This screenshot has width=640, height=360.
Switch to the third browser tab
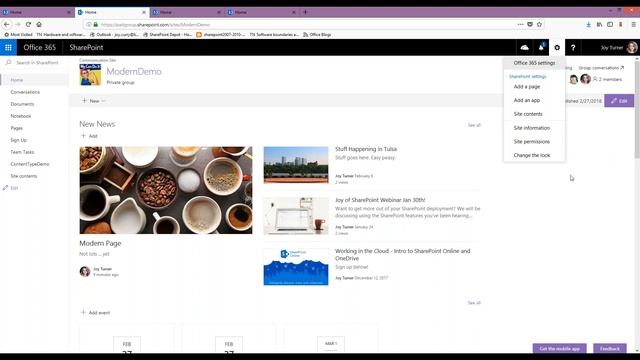click(187, 12)
